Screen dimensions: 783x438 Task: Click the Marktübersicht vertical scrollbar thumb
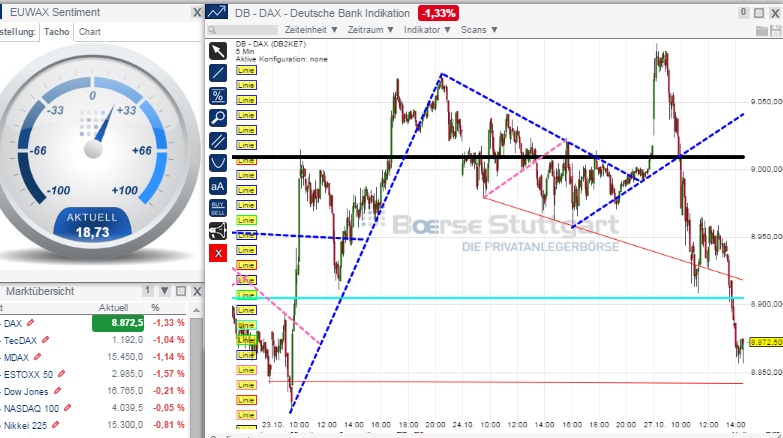click(196, 375)
